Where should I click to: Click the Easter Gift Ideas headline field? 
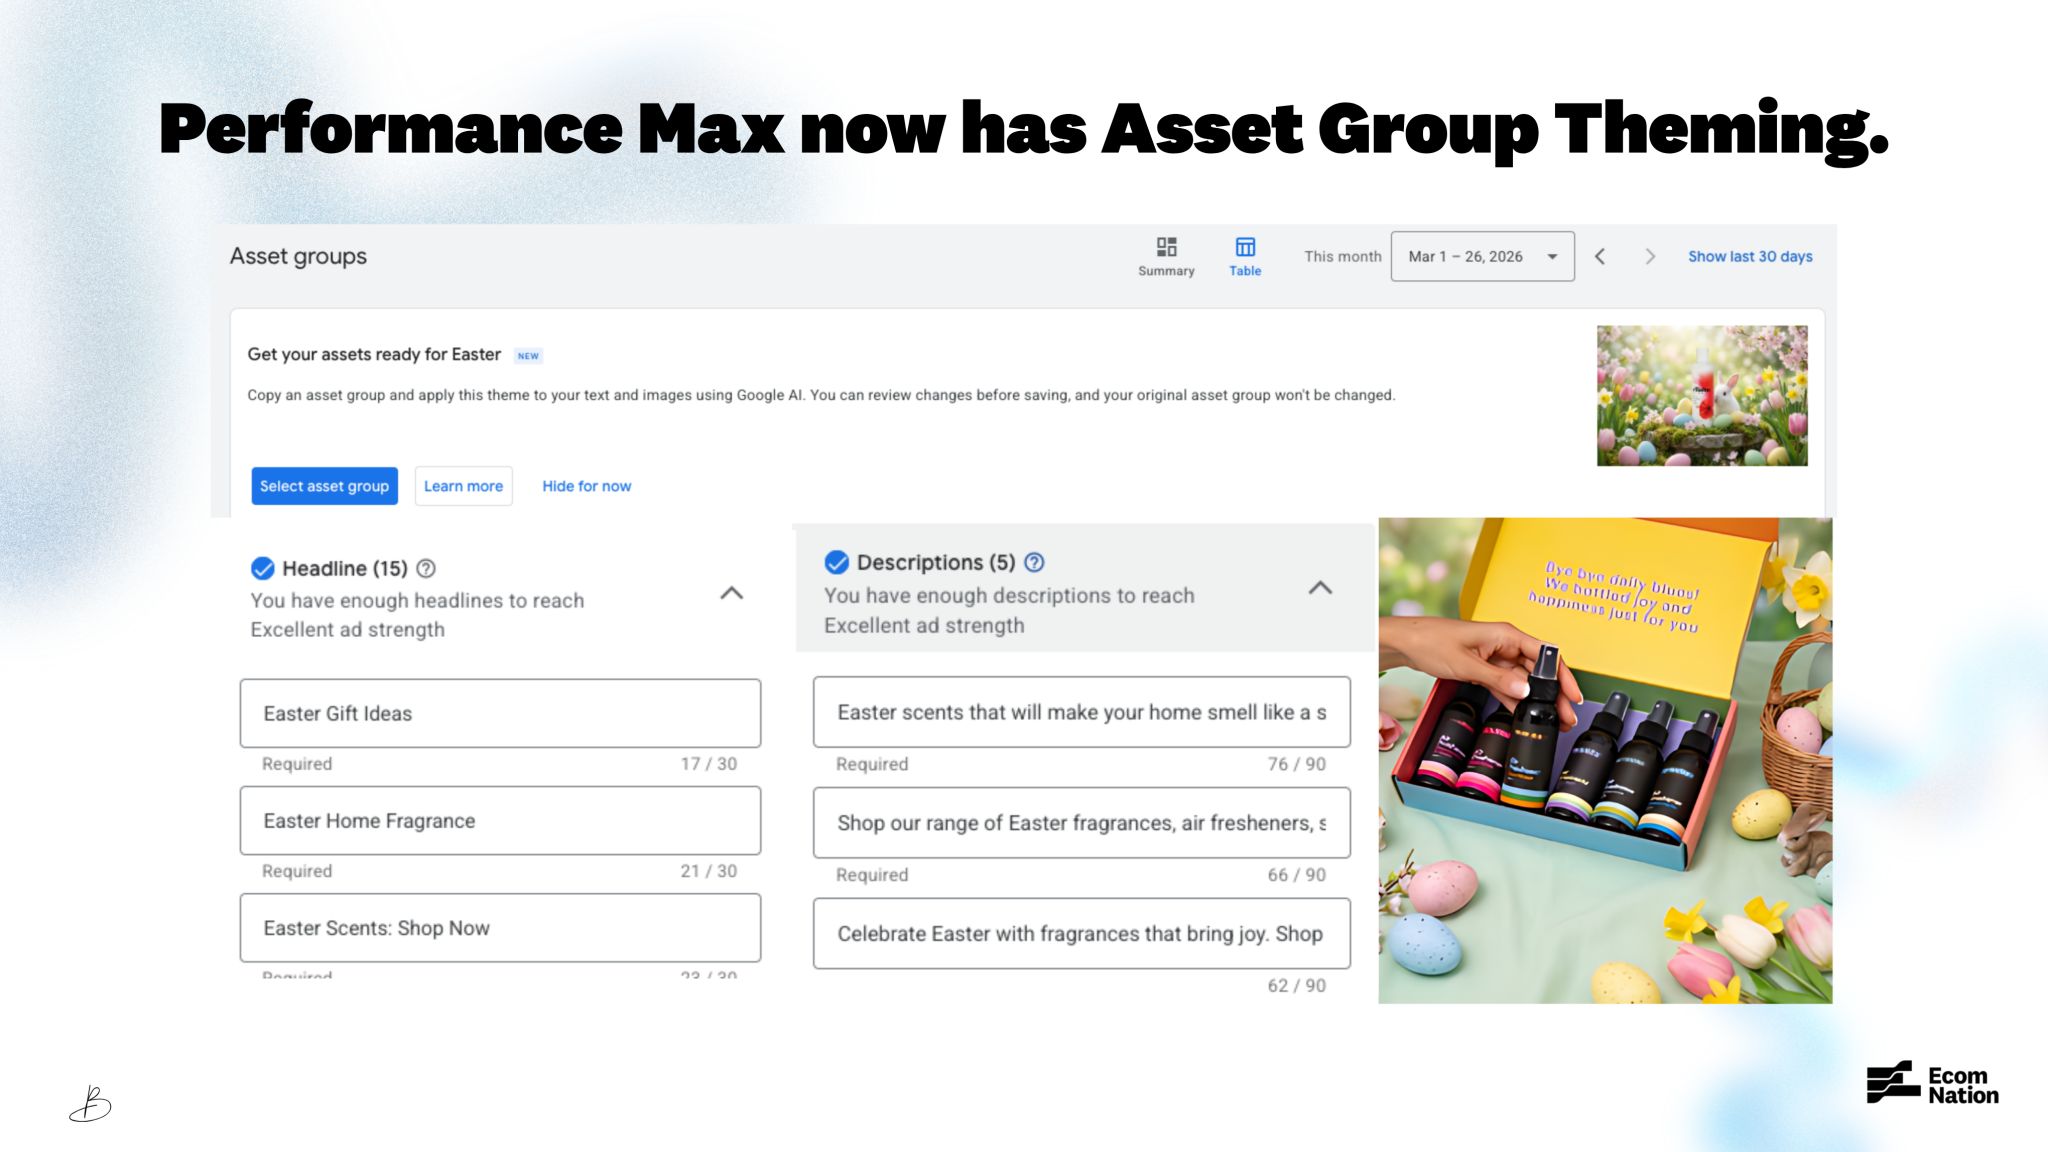point(499,713)
